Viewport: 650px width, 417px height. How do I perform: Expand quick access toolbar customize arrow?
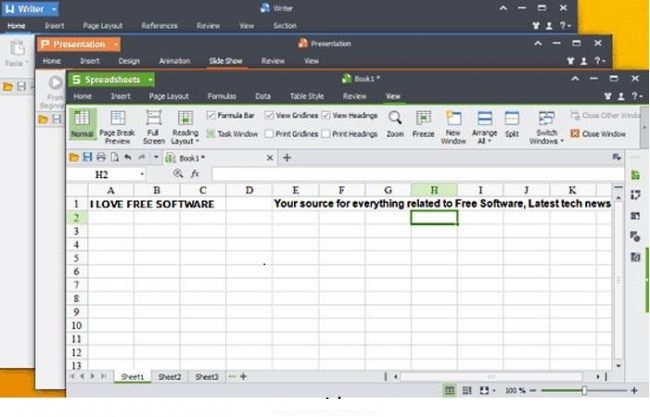156,158
